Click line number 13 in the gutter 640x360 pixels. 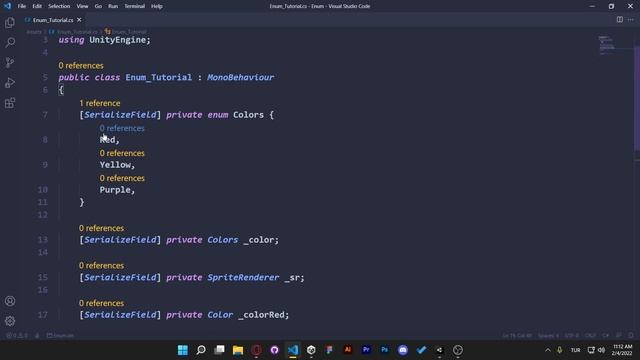[x=42, y=240]
